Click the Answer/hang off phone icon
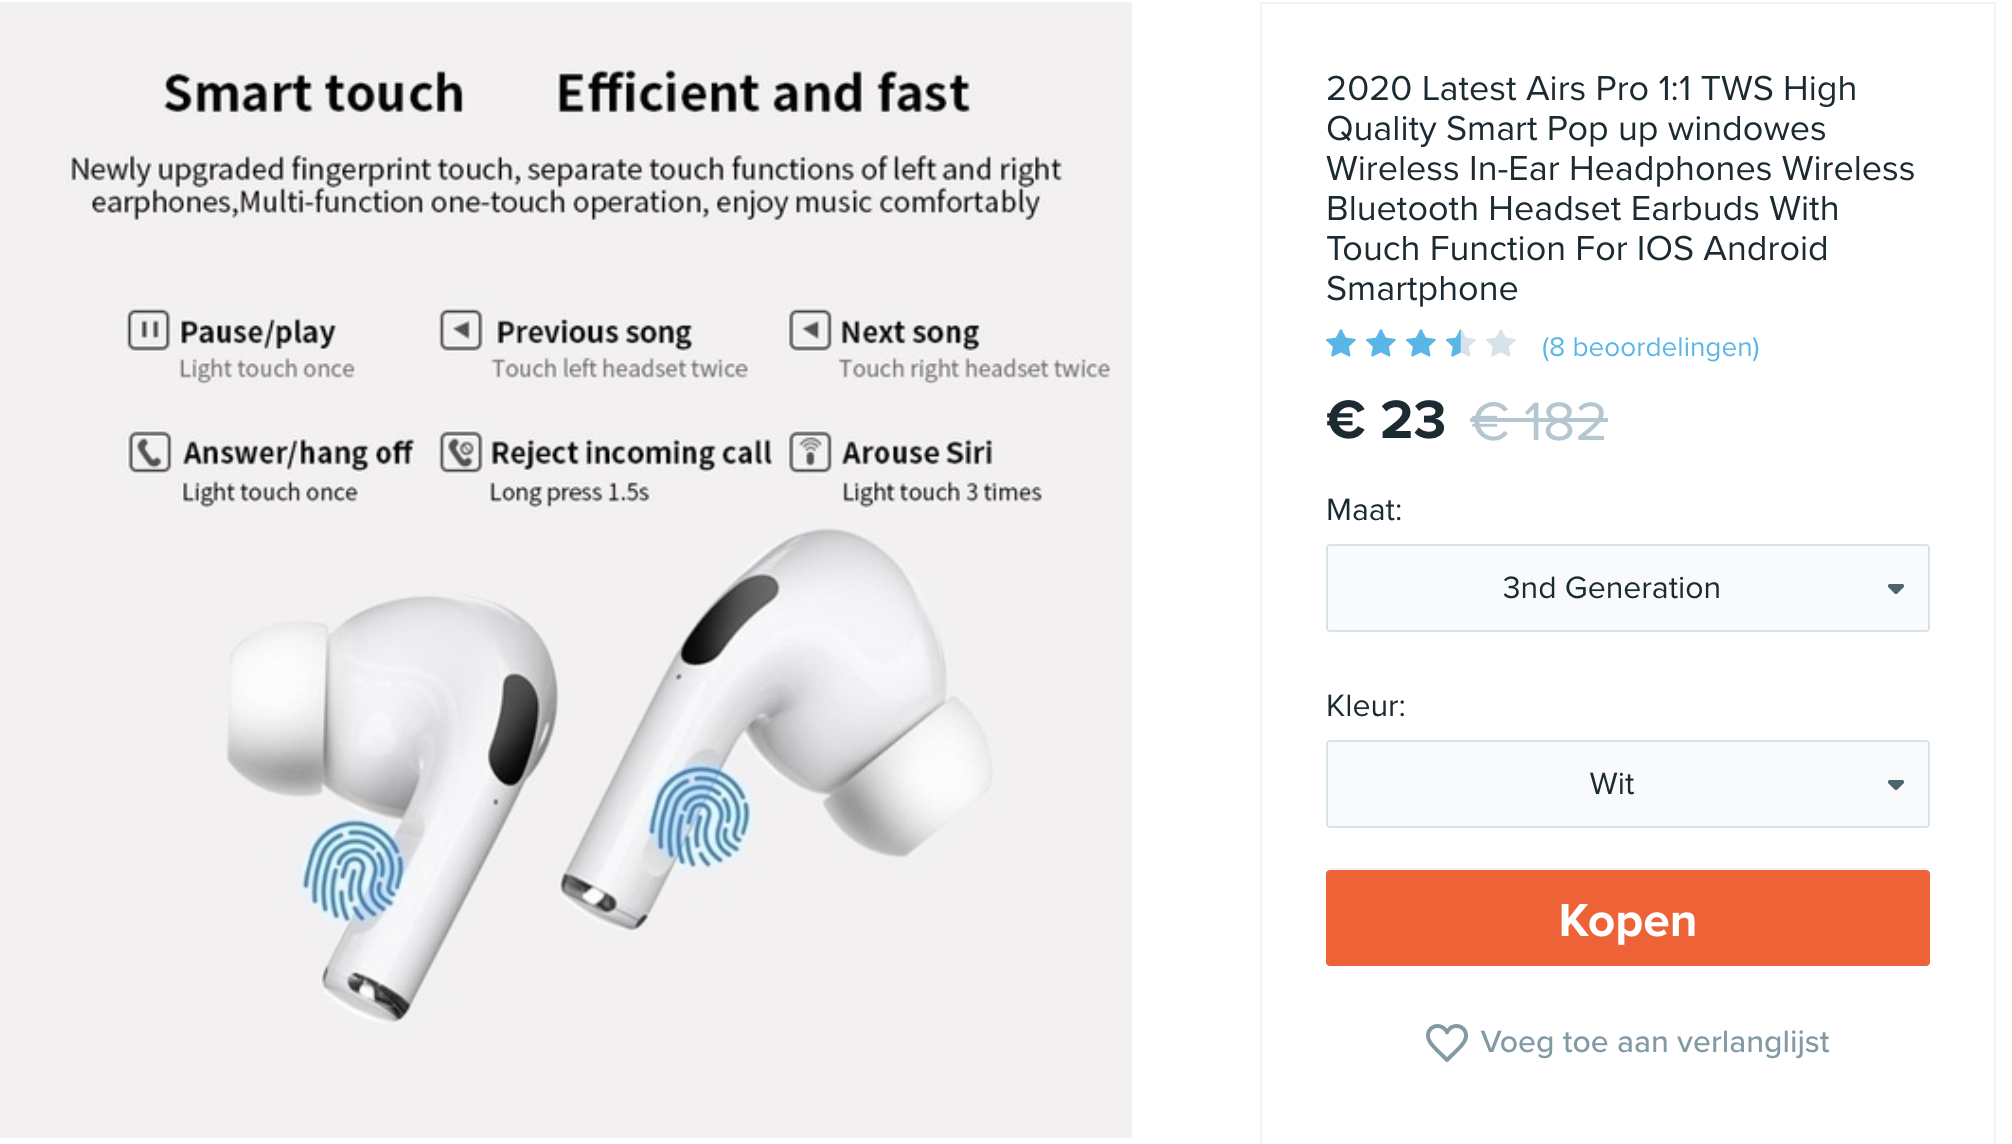 click(x=149, y=452)
